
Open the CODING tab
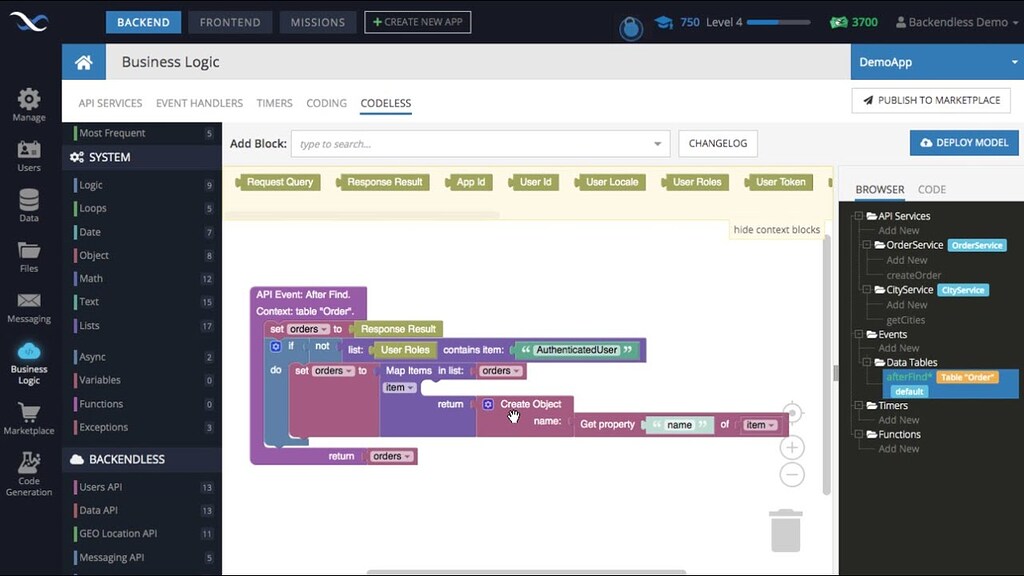tap(327, 103)
